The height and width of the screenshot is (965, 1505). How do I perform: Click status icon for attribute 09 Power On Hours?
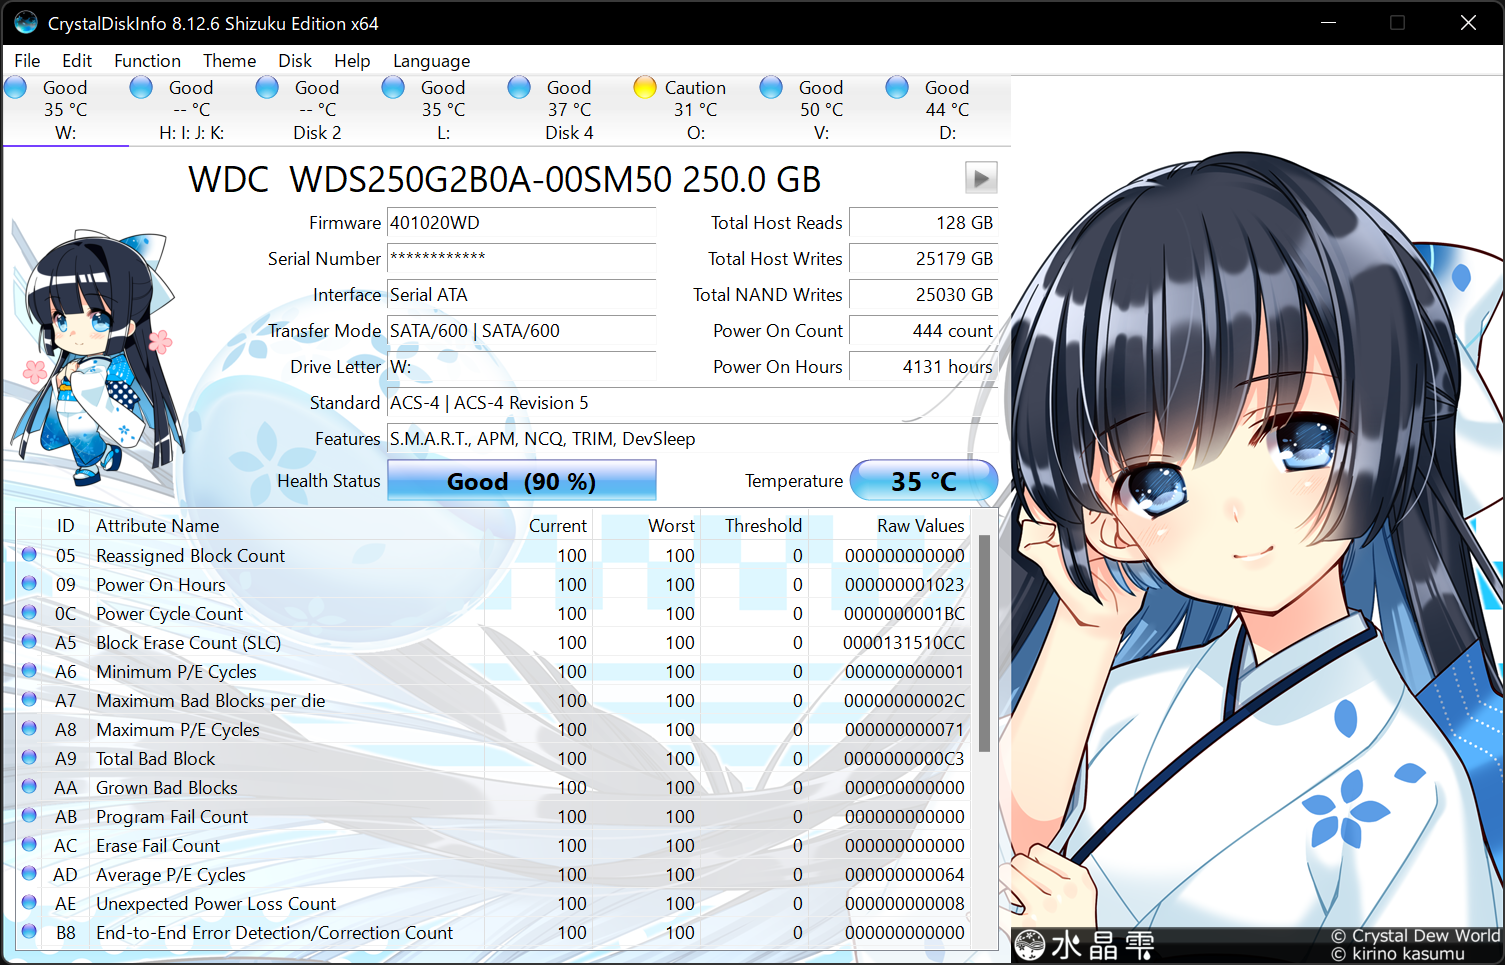coord(29,583)
